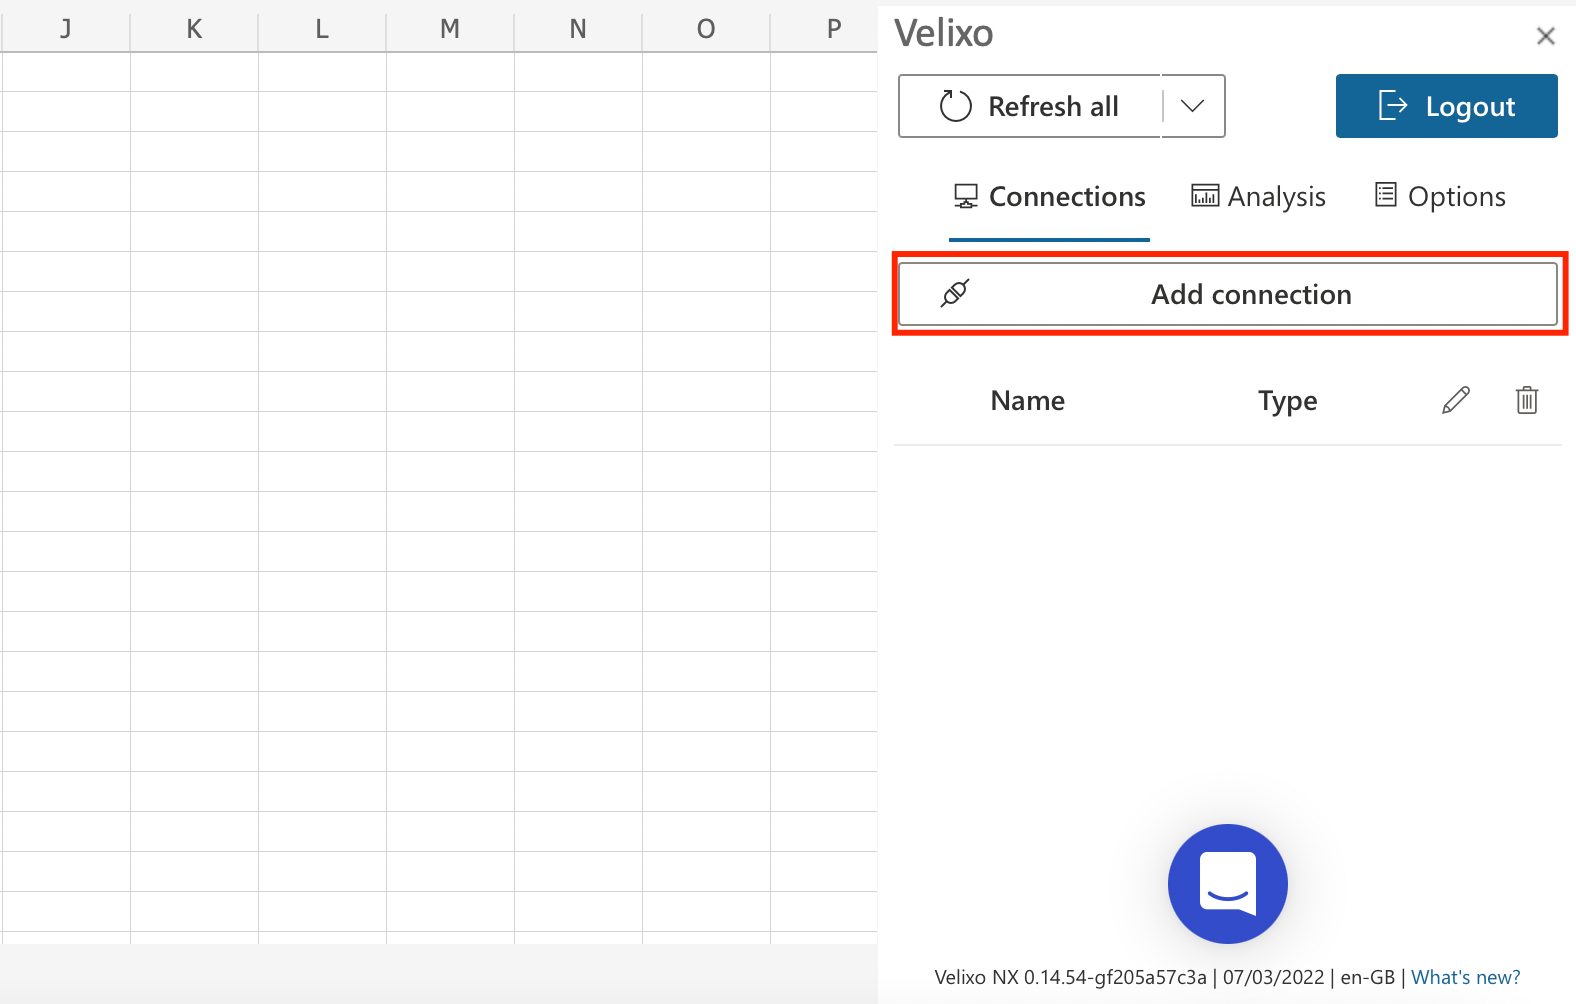The height and width of the screenshot is (1004, 1576).
Task: Click the Type column heading
Action: coord(1288,401)
